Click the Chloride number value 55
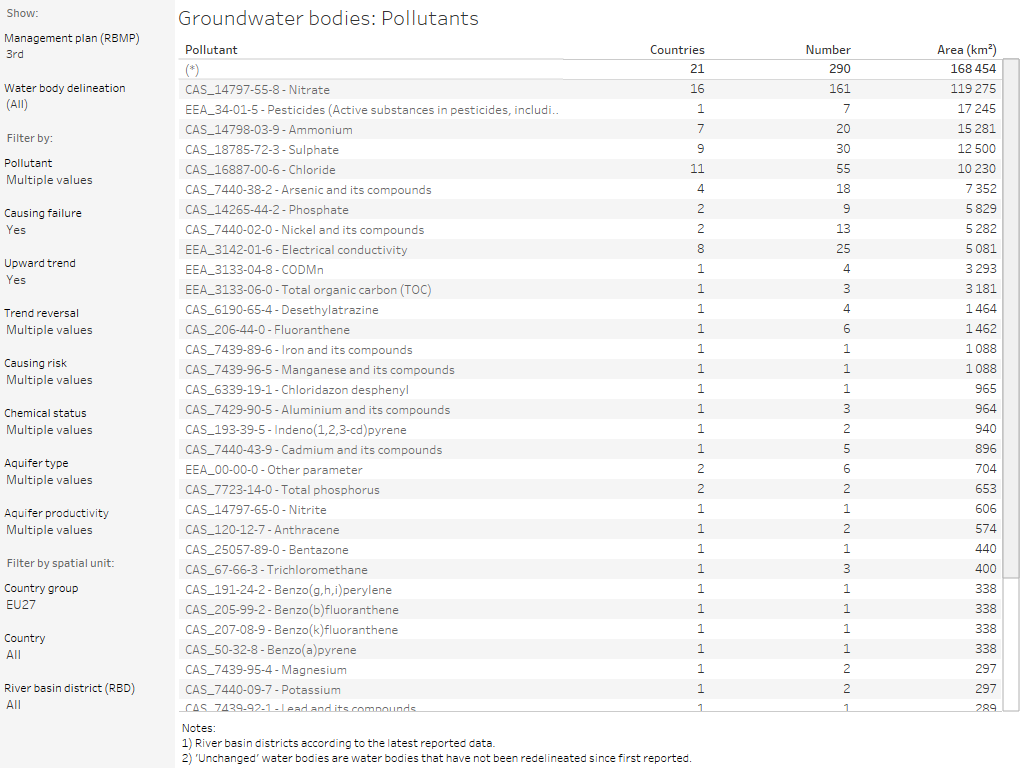The height and width of the screenshot is (768, 1024). coord(843,169)
